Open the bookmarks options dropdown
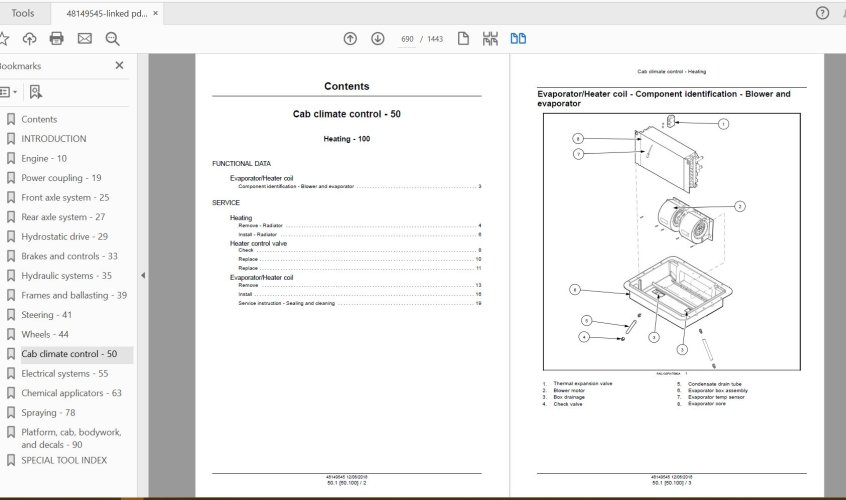 [8, 92]
